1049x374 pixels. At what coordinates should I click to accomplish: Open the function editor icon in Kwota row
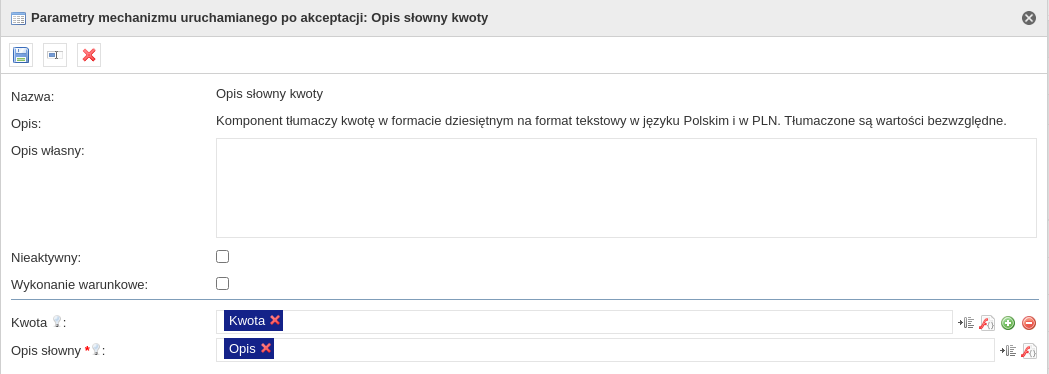pos(987,323)
